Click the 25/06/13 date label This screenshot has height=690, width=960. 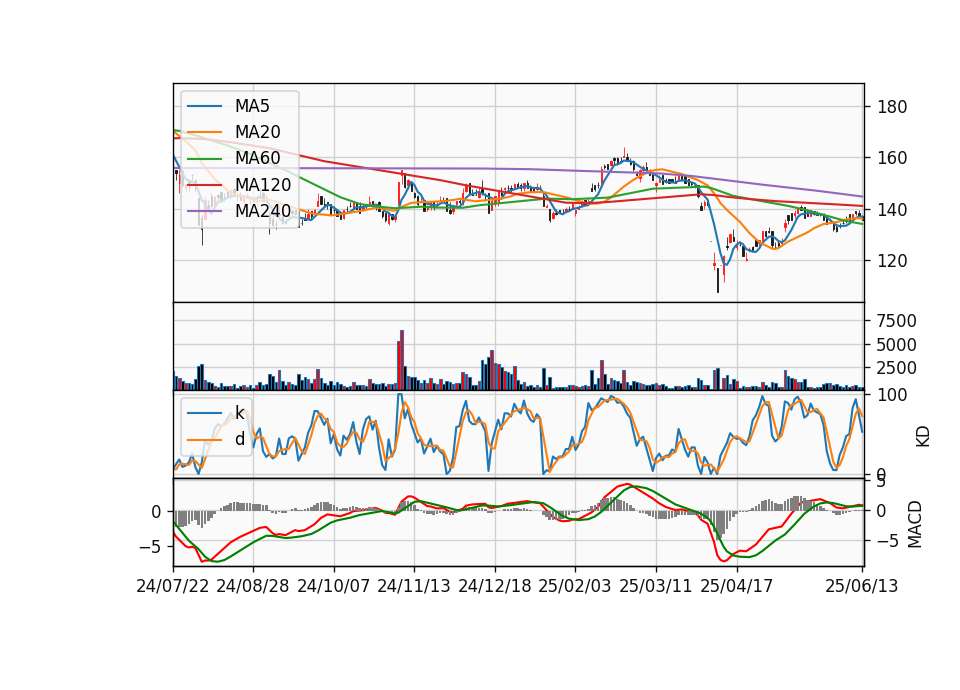[861, 586]
